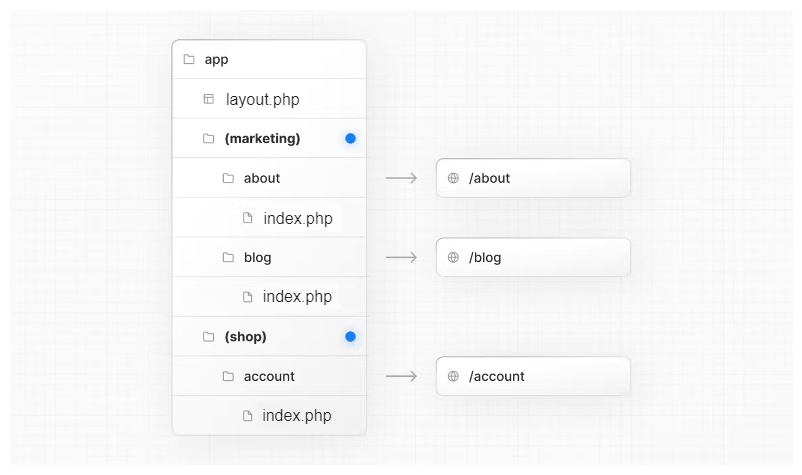
Task: Click the globe icon beside /about
Action: (453, 178)
